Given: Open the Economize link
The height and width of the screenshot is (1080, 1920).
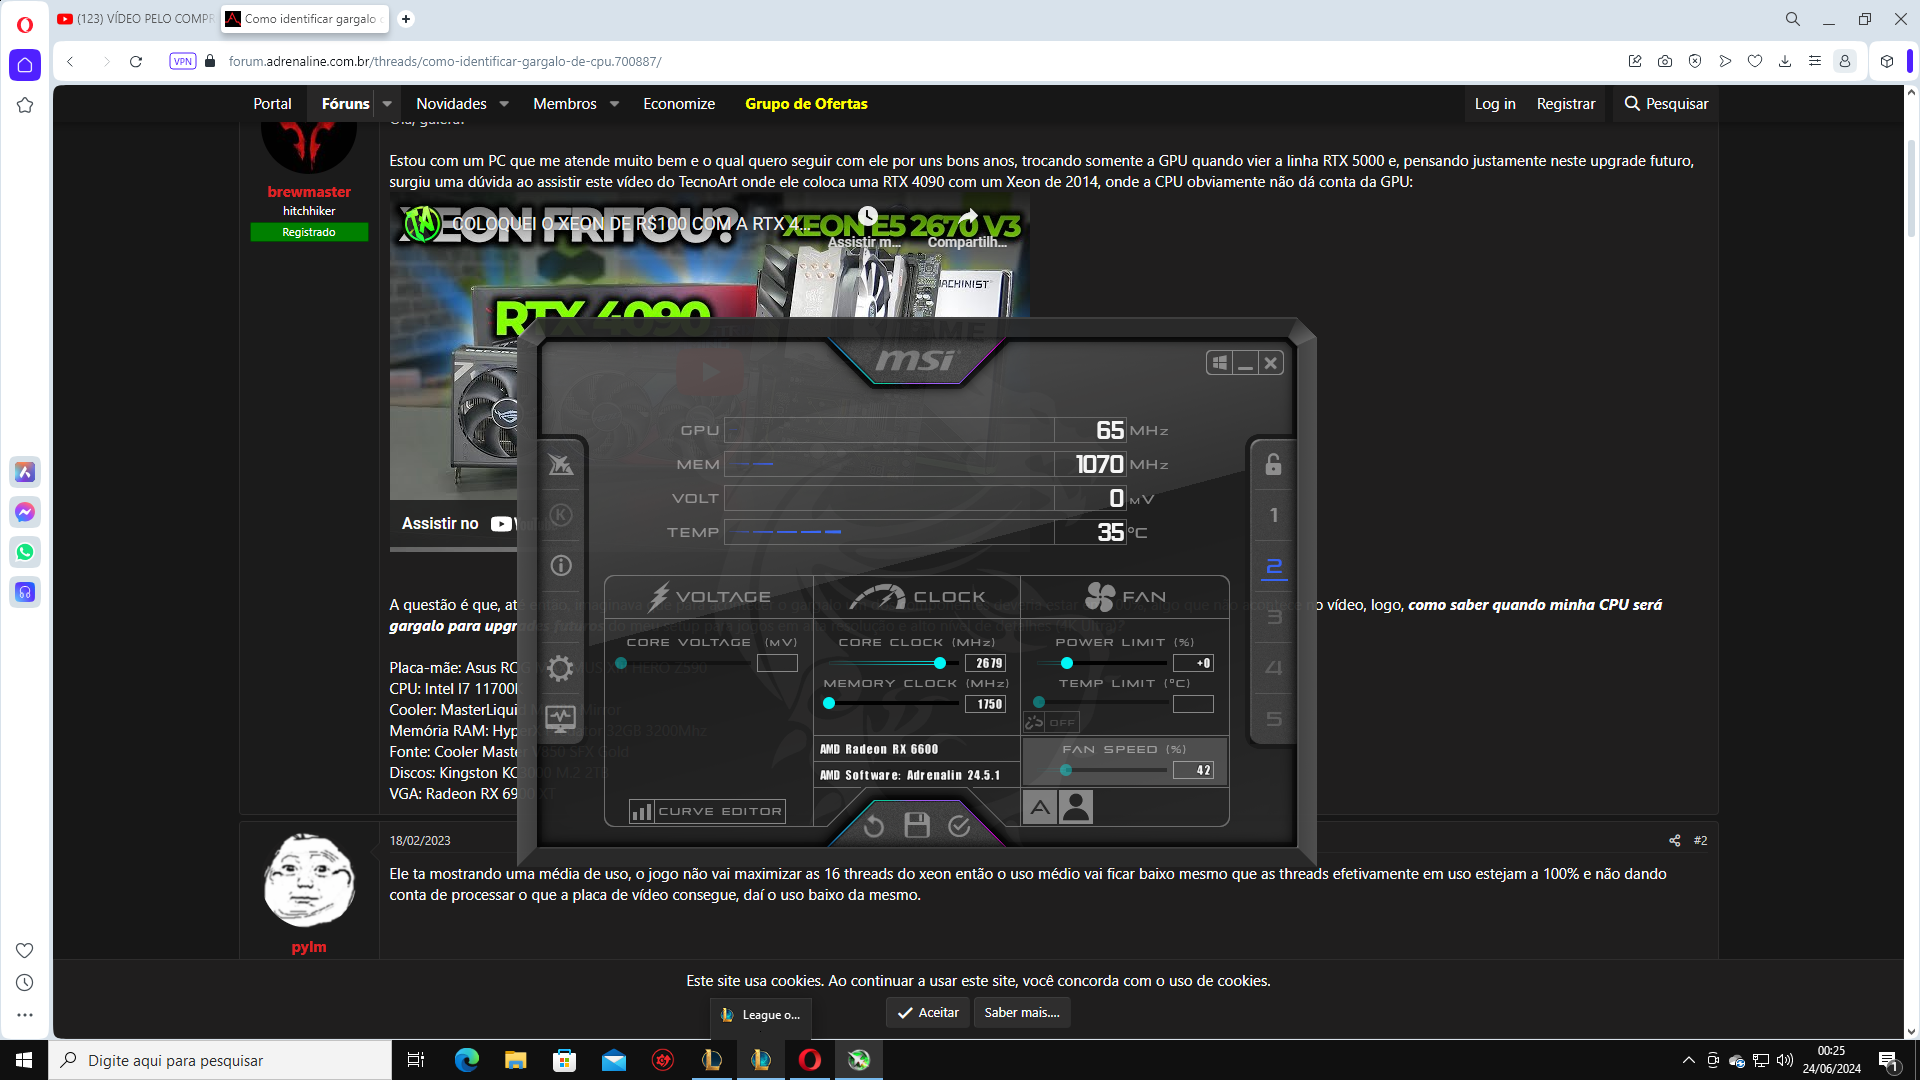Looking at the screenshot, I should point(679,104).
